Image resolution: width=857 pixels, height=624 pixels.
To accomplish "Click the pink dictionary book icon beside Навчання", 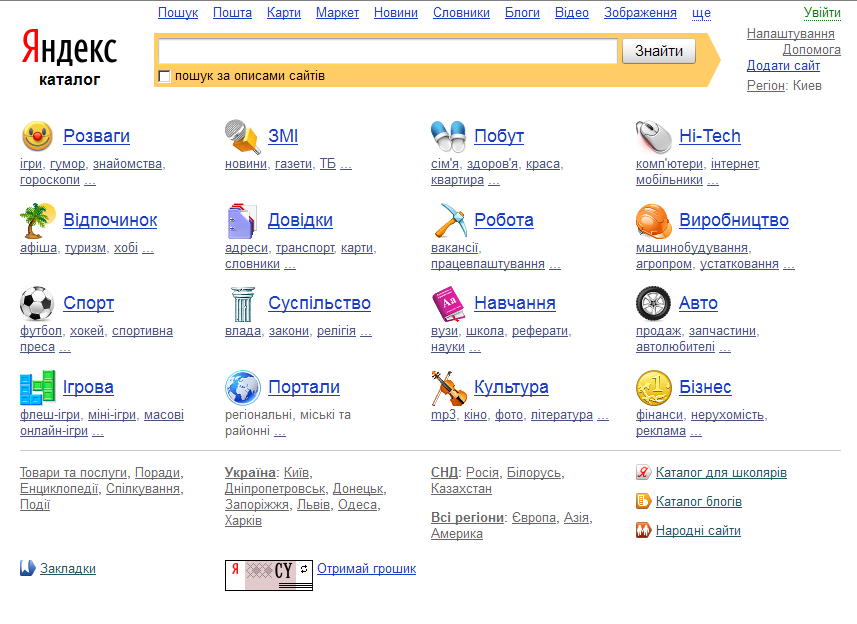I will (448, 304).
